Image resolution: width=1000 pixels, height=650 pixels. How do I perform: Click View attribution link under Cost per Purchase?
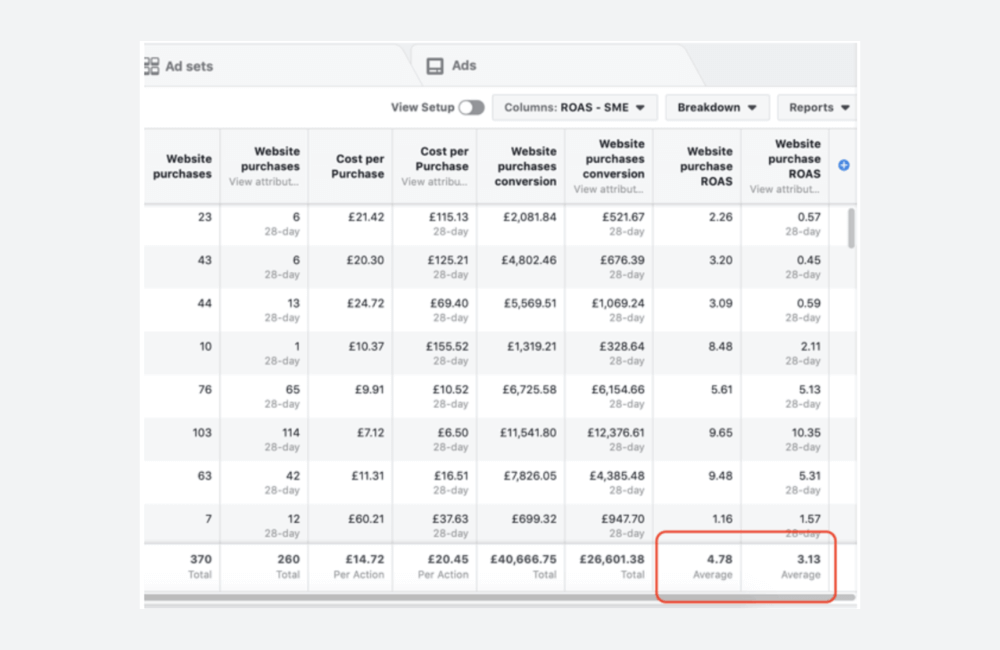435,182
